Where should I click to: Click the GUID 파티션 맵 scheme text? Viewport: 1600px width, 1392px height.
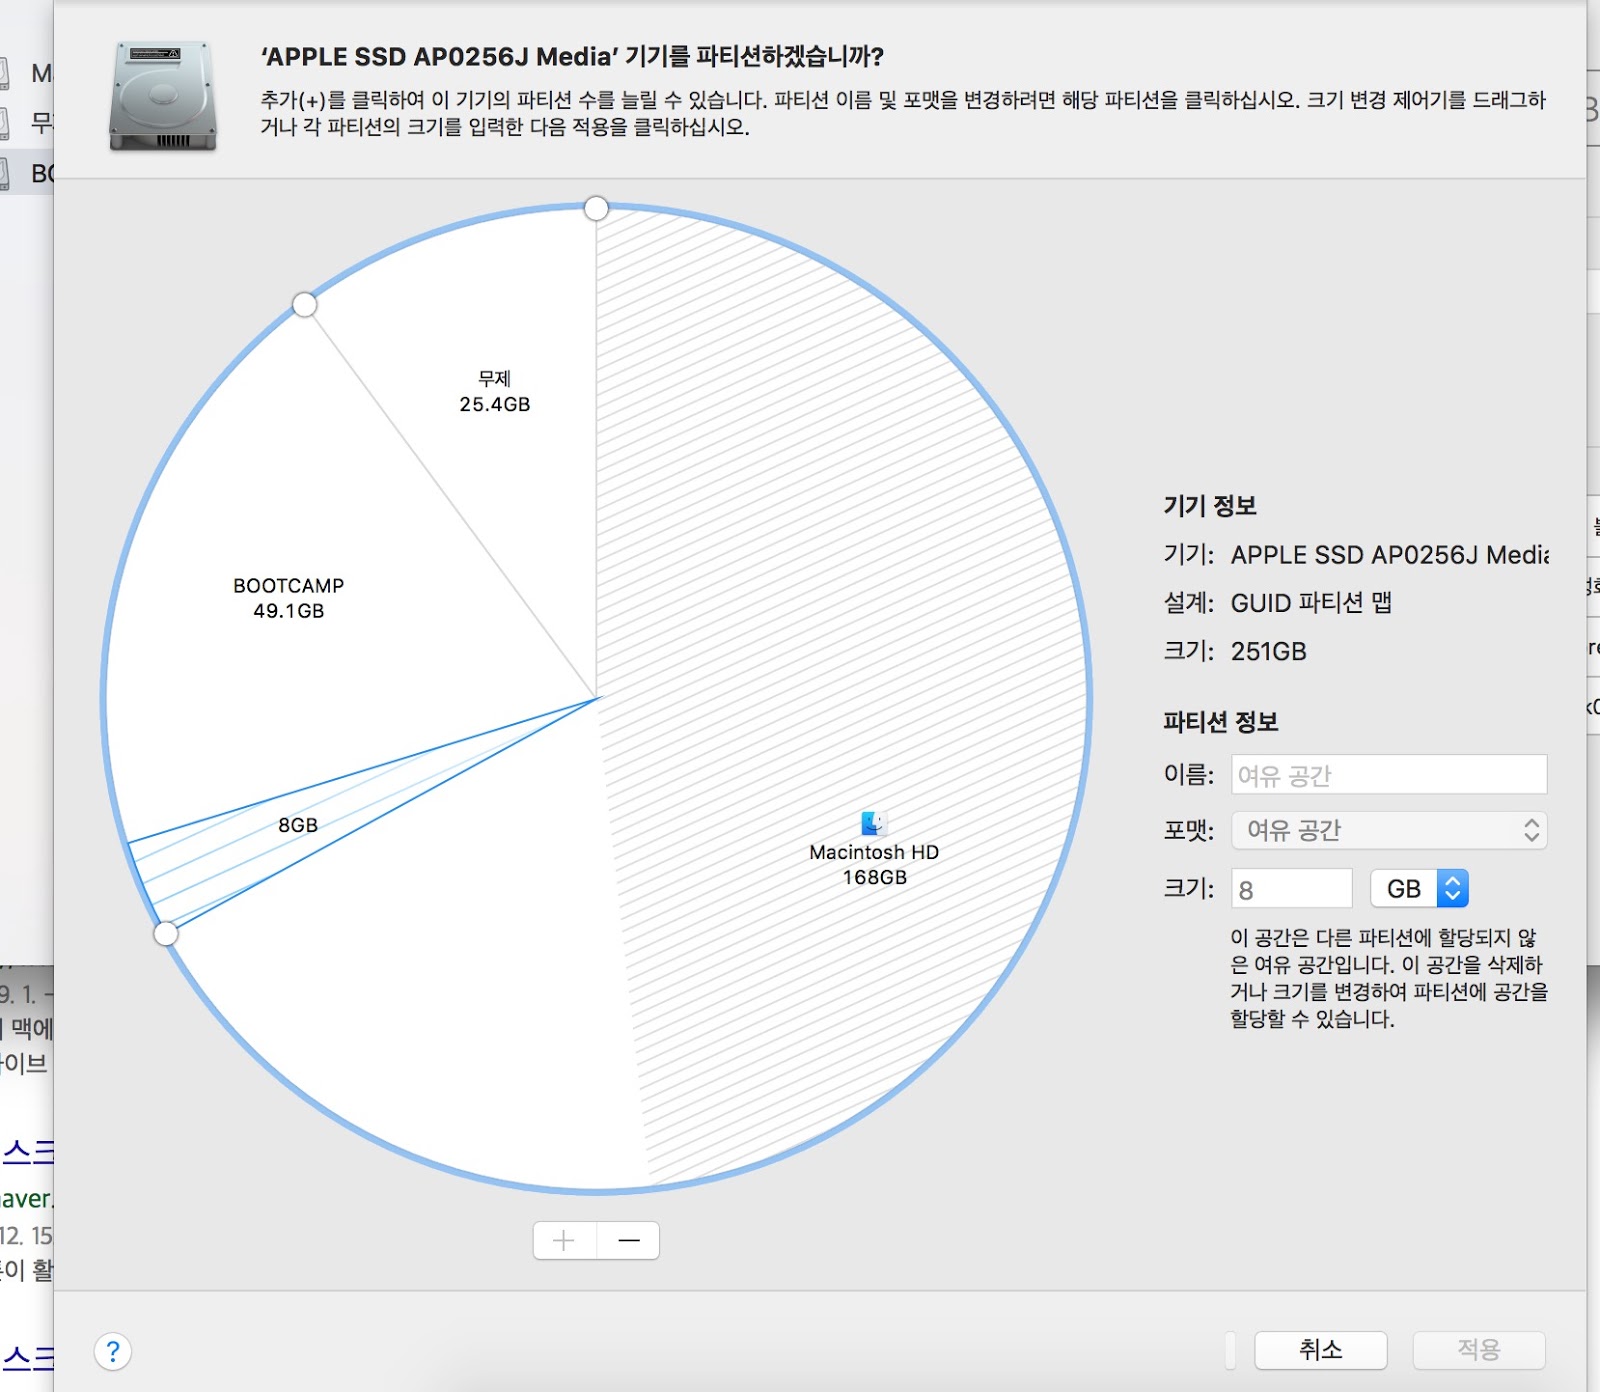click(1311, 603)
